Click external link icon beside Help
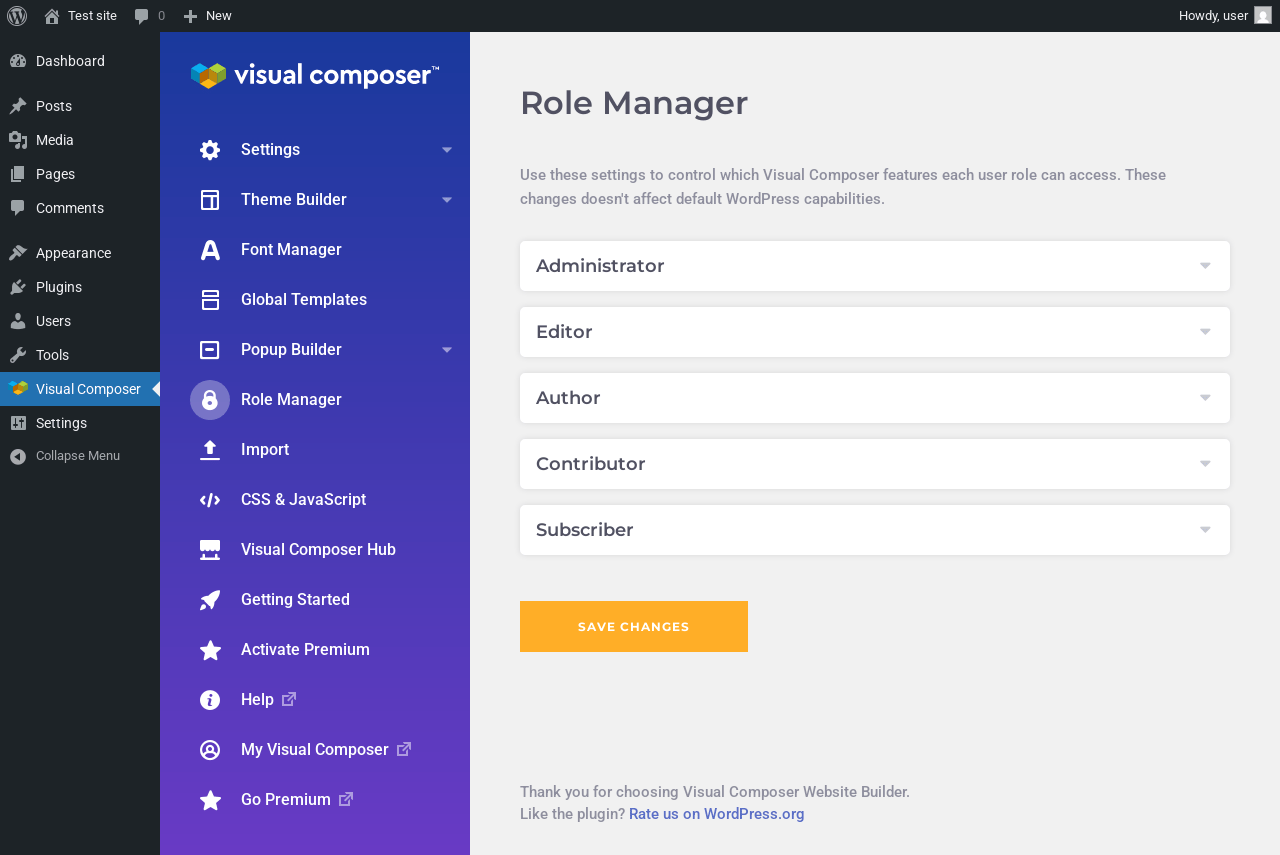The height and width of the screenshot is (855, 1280). click(x=289, y=699)
